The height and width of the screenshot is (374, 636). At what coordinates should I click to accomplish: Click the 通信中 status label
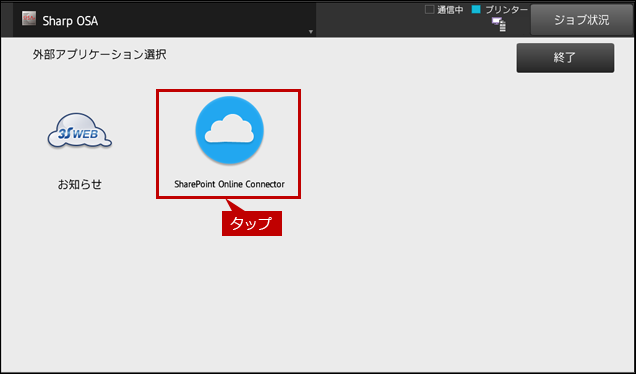tap(450, 10)
